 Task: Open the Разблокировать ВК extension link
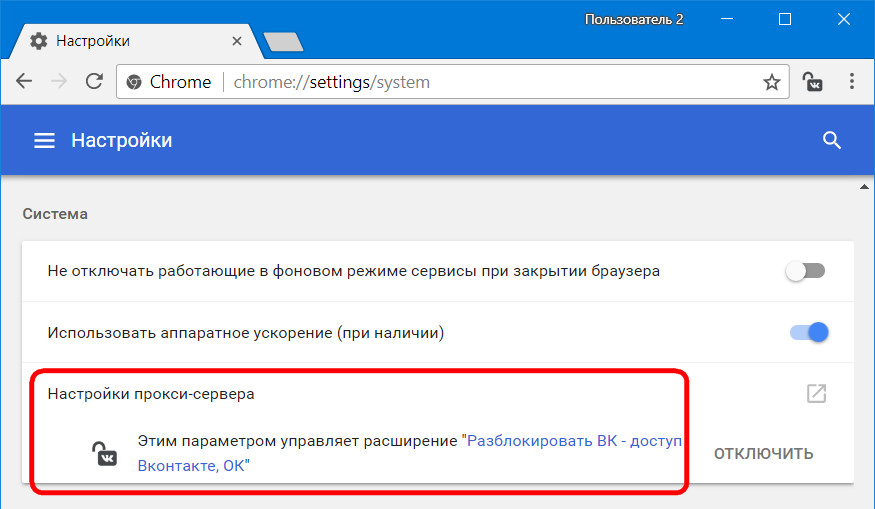pos(410,453)
